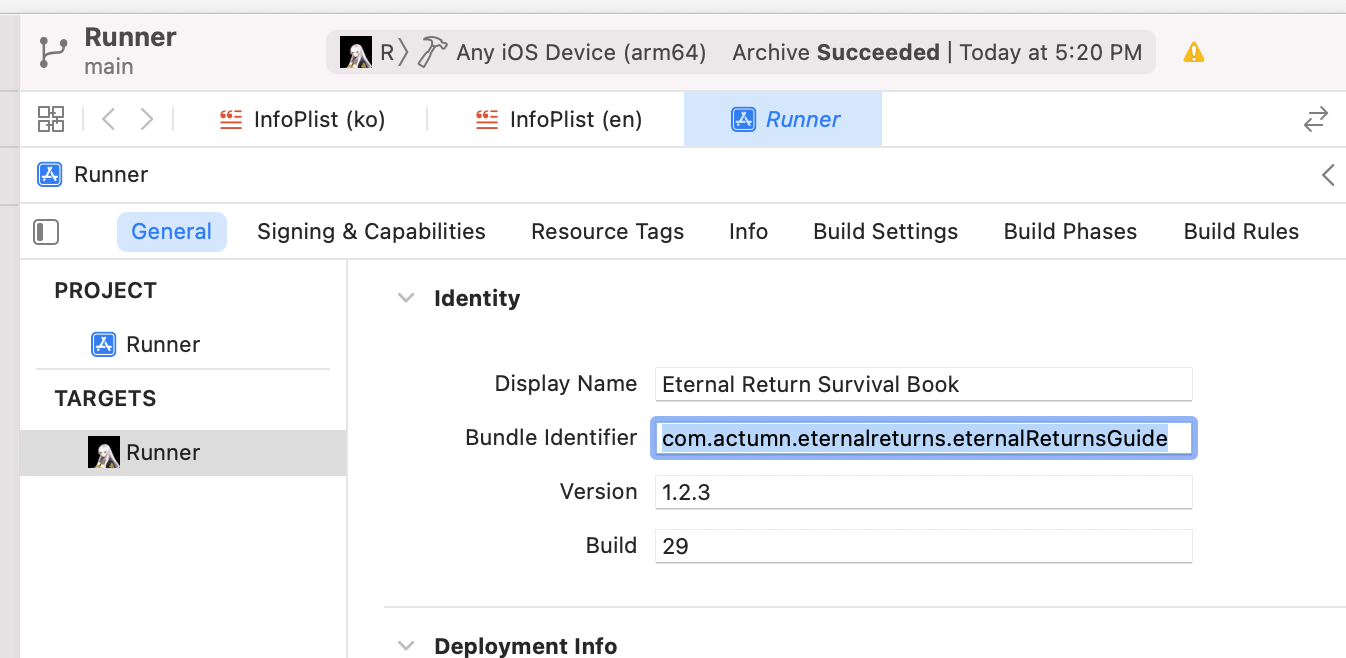The image size is (1346, 658).
Task: Click the Version field showing 1.2.3
Action: point(924,492)
